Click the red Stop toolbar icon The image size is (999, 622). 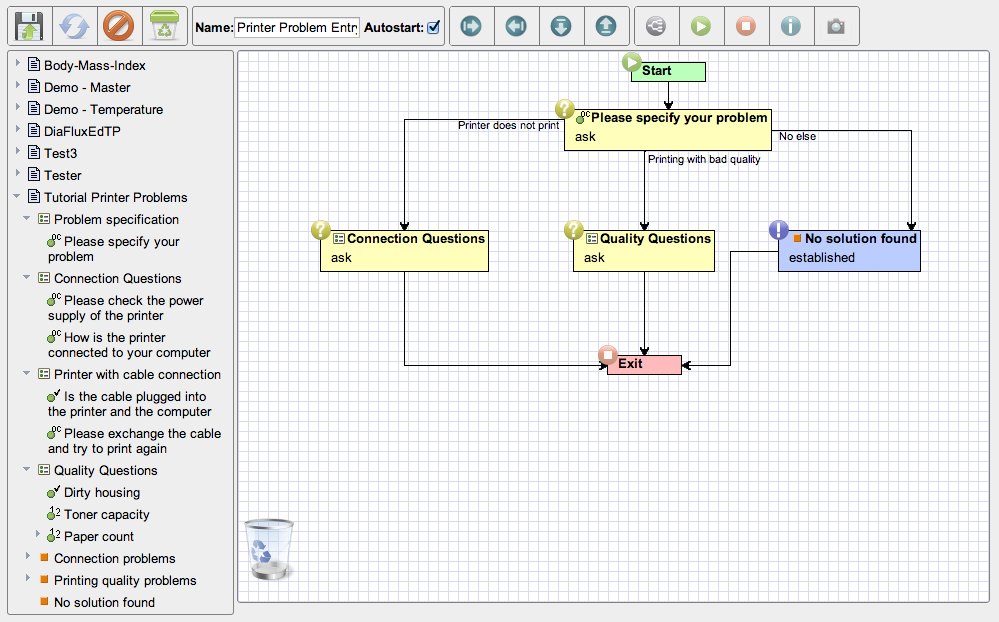745,26
